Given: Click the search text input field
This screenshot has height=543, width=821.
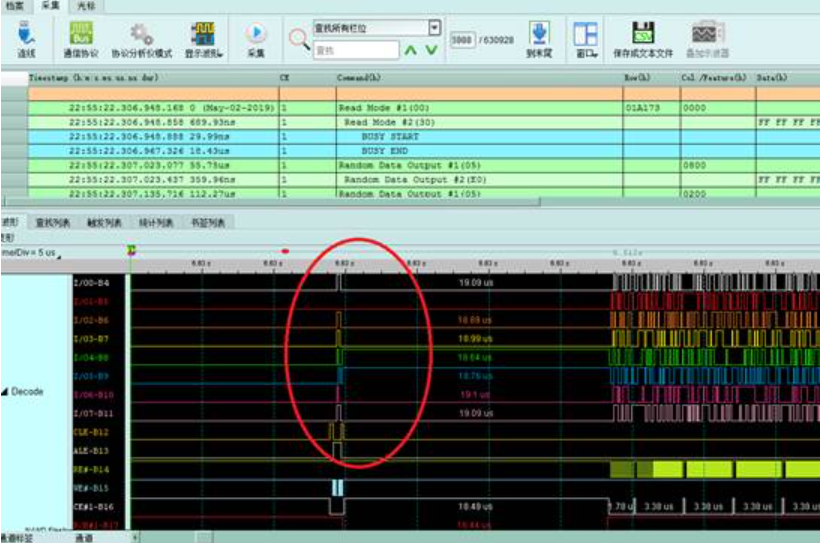Looking at the screenshot, I should pyautogui.click(x=356, y=49).
